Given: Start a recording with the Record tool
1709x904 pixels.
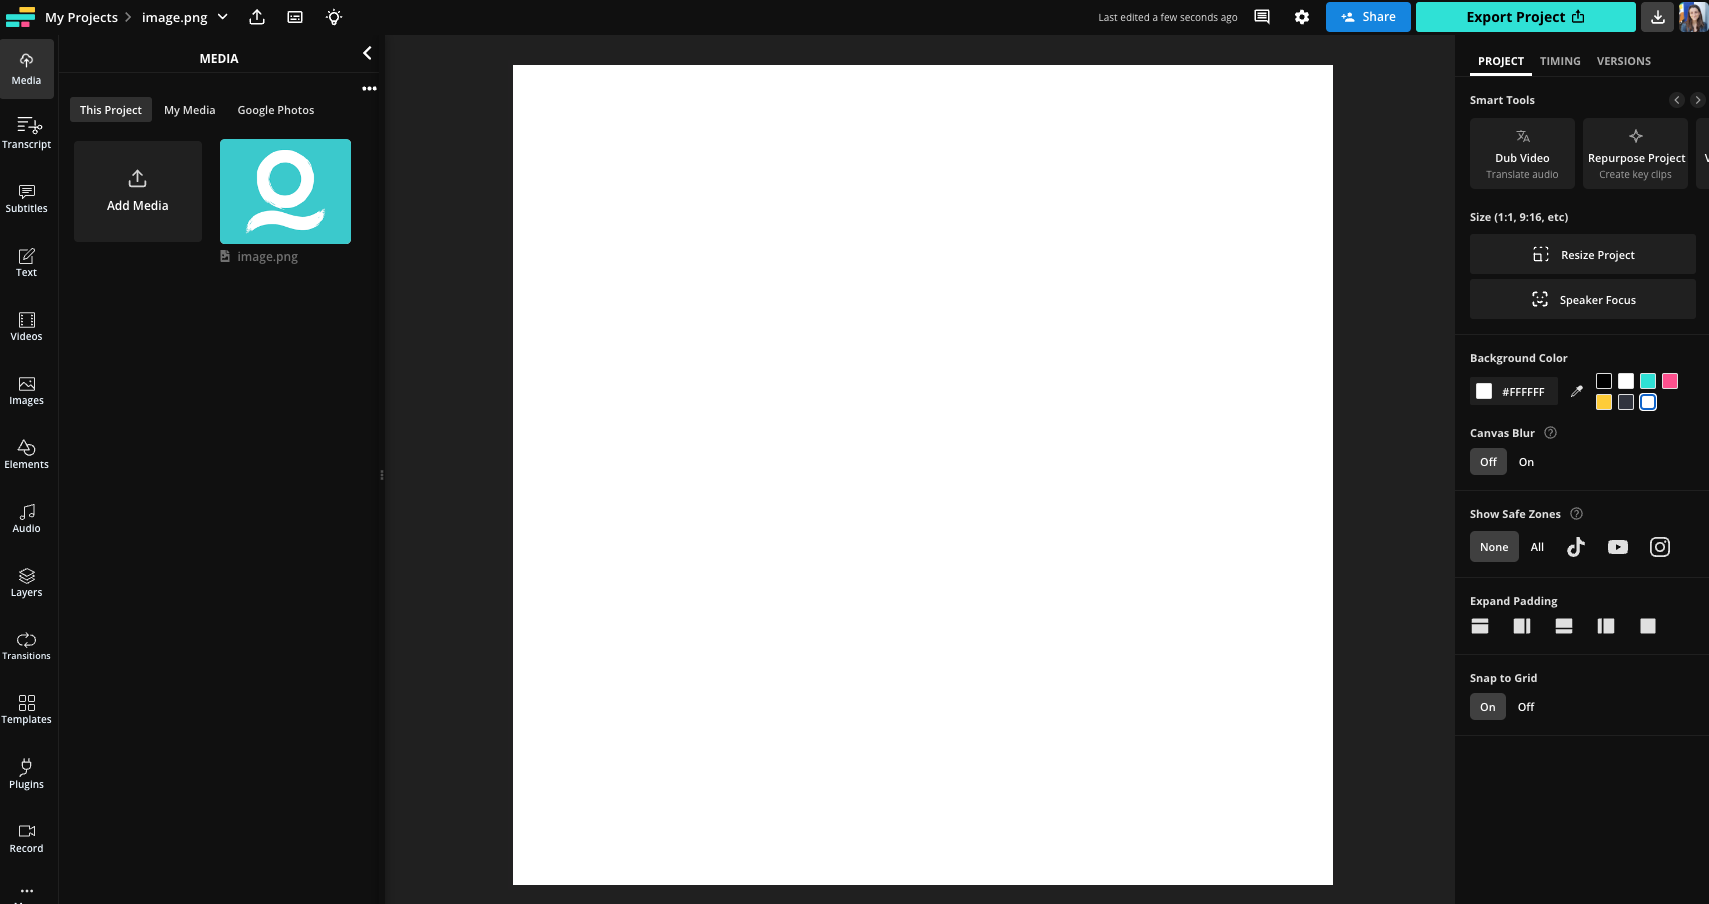Looking at the screenshot, I should 26,837.
